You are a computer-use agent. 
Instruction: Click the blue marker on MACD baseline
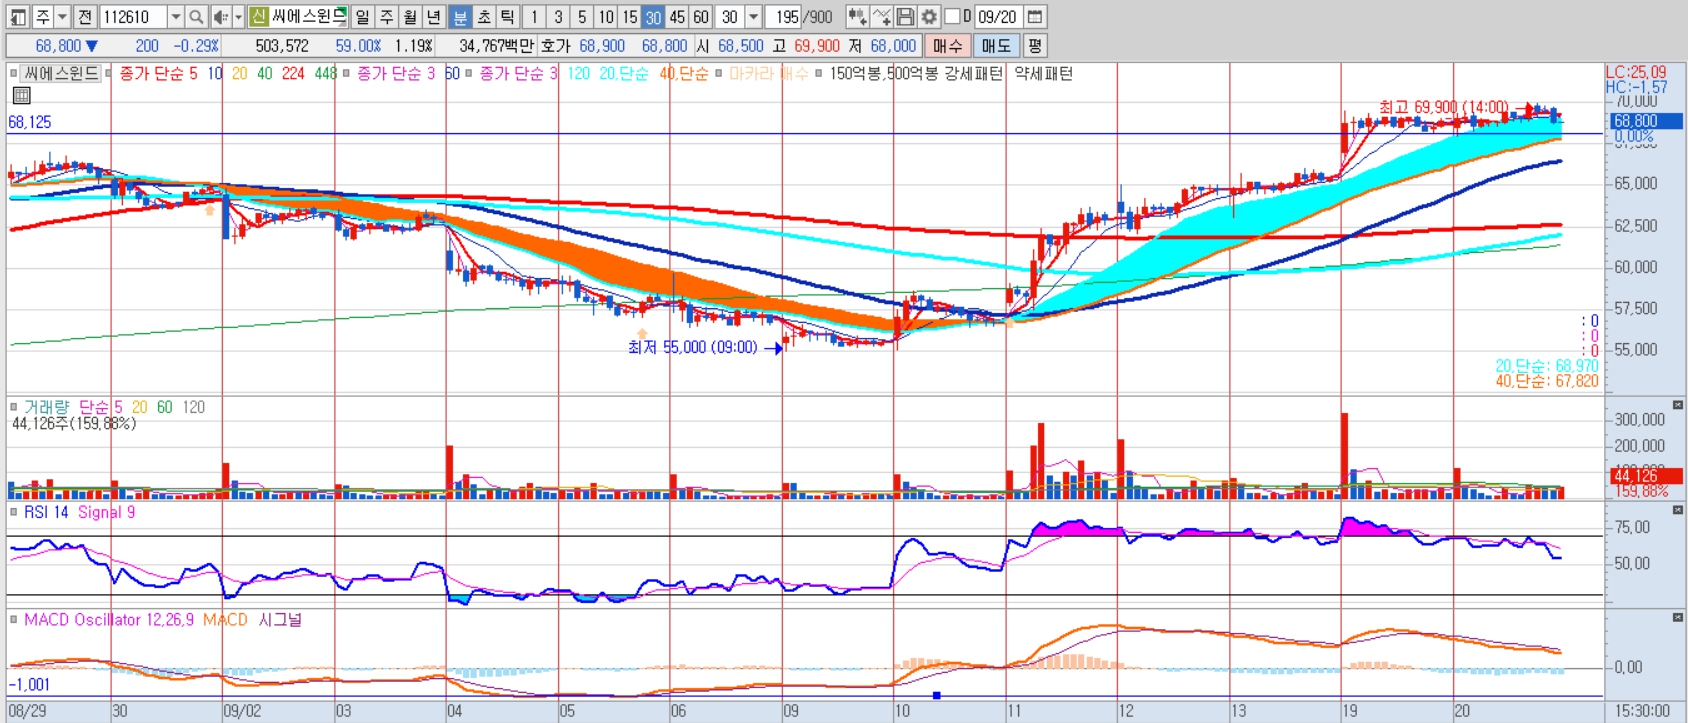937,695
